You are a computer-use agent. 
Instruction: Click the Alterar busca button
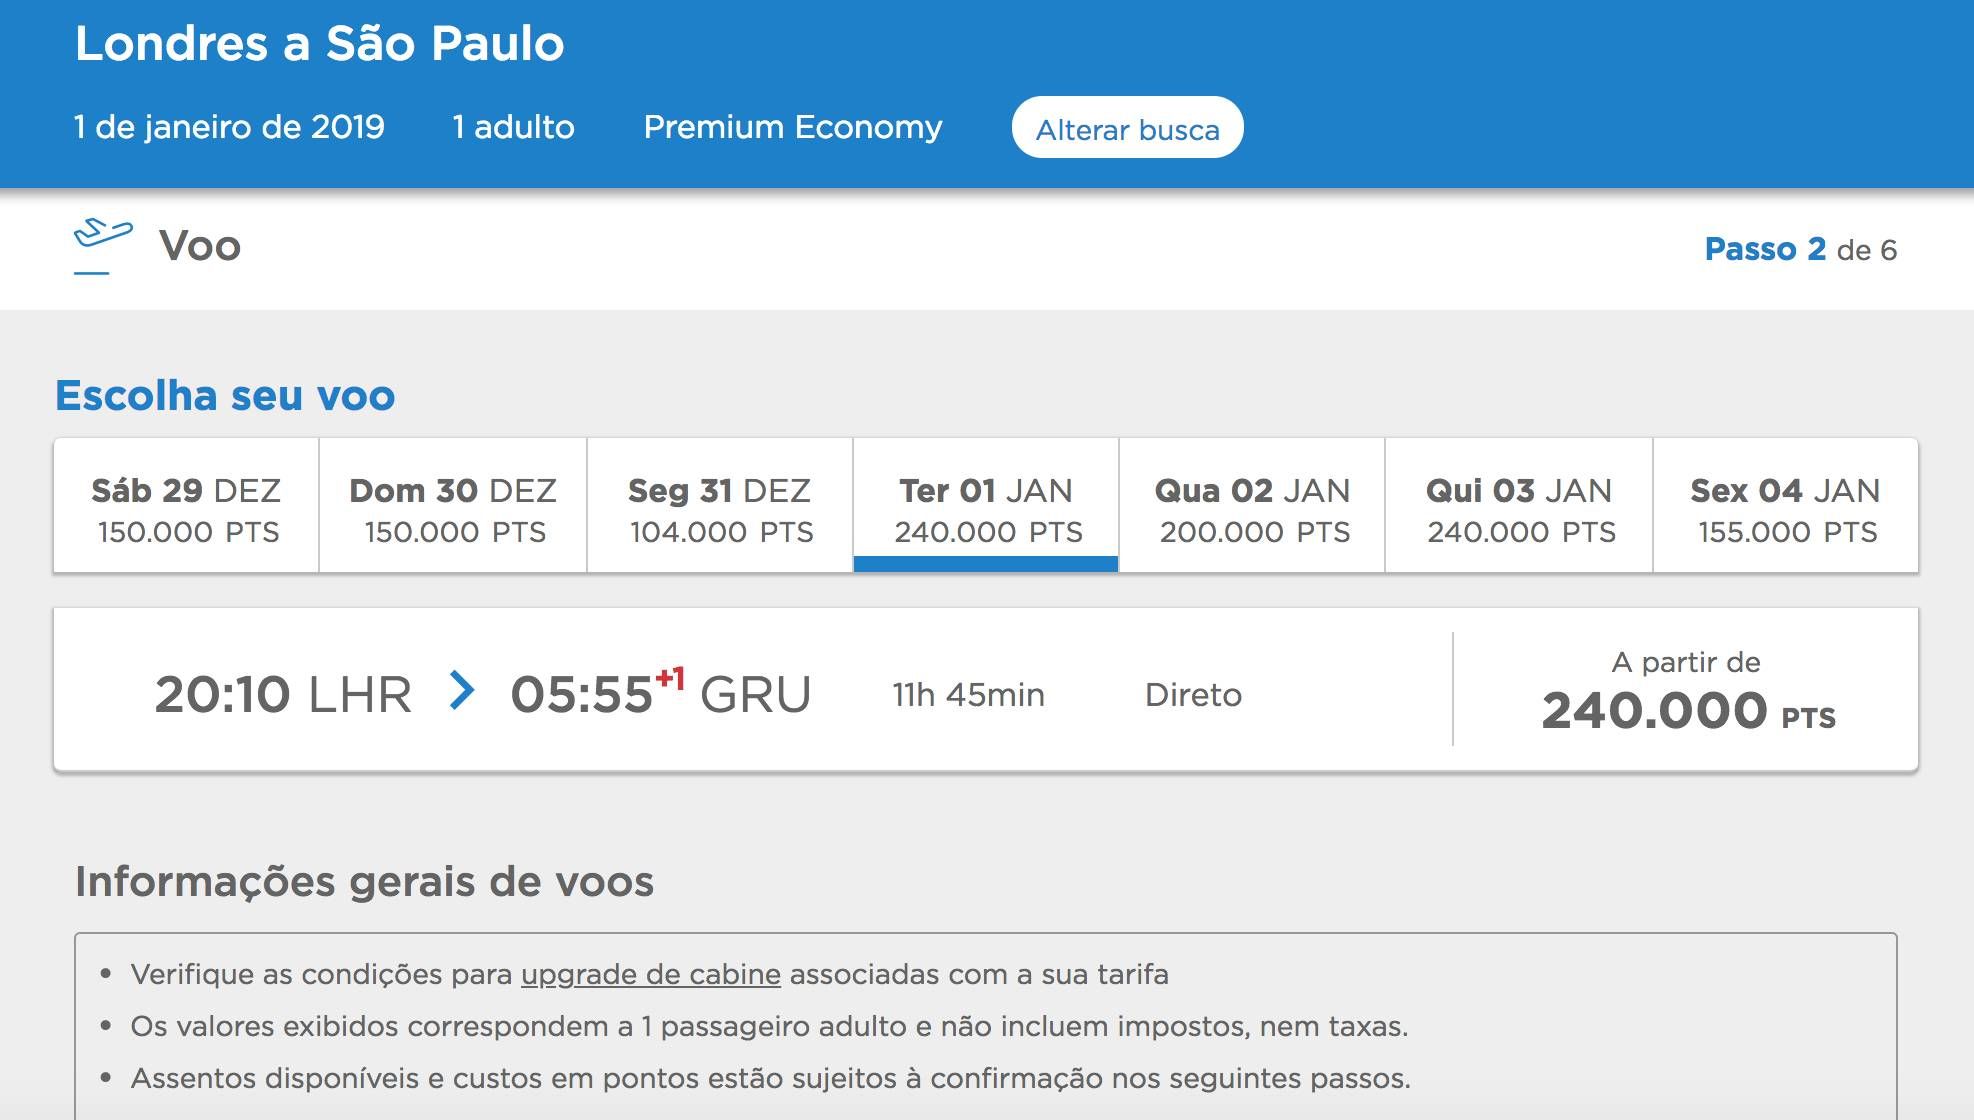[1127, 127]
